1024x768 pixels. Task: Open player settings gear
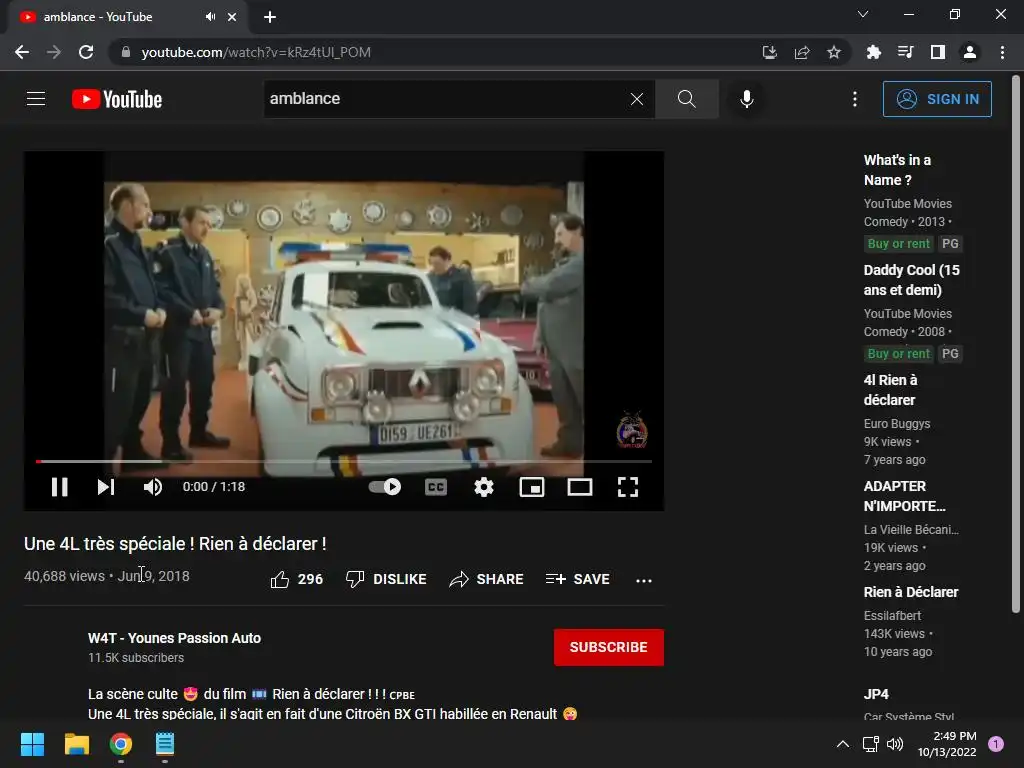pos(484,487)
